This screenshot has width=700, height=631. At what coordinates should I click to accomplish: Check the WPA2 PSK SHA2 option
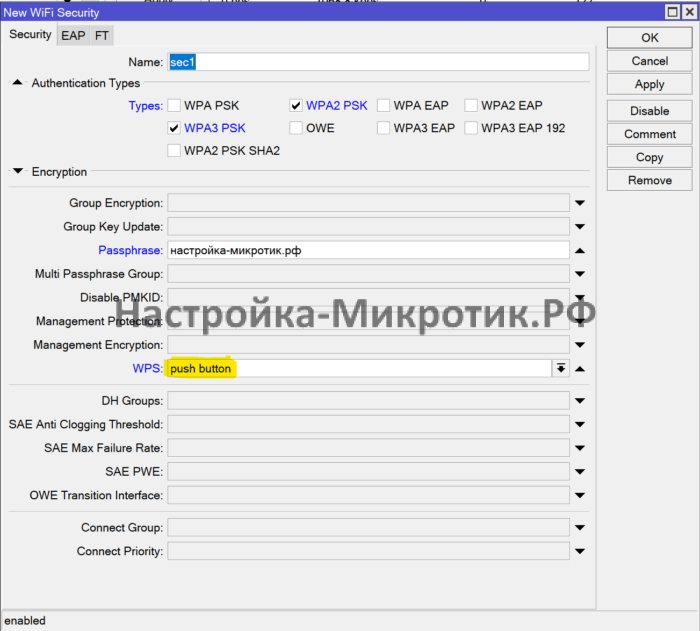(174, 150)
